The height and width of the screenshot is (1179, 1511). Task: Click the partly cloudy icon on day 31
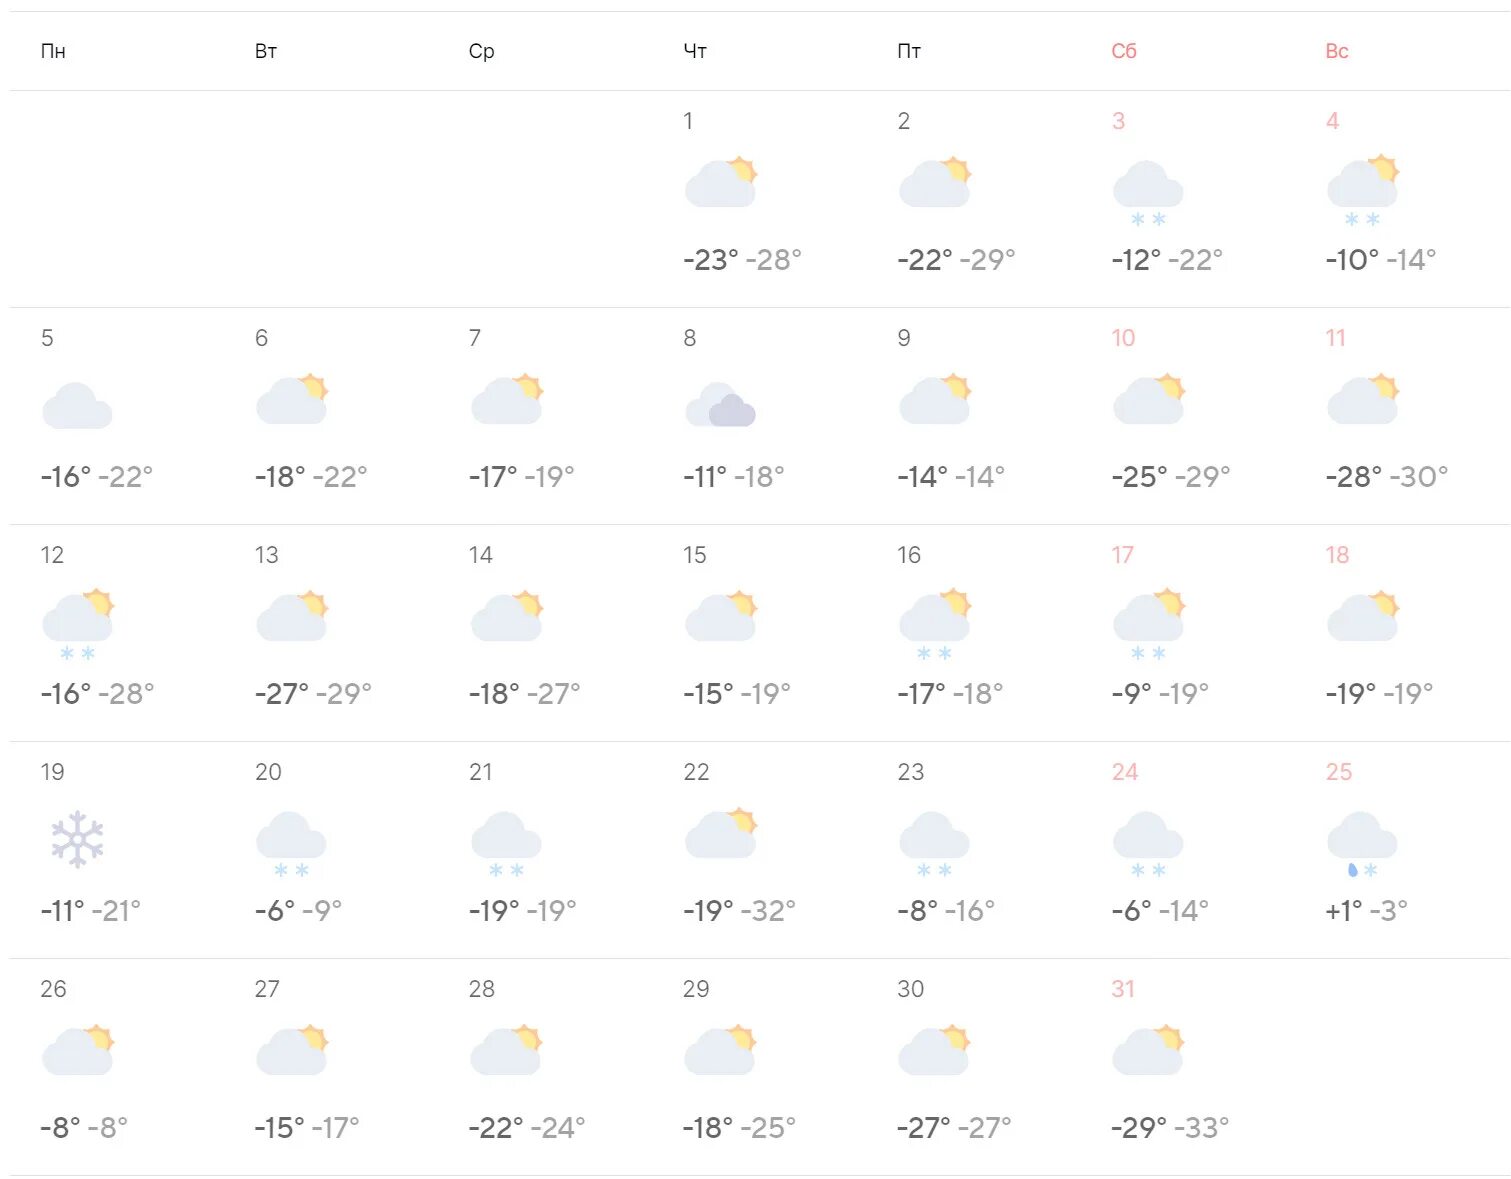tap(1148, 1049)
